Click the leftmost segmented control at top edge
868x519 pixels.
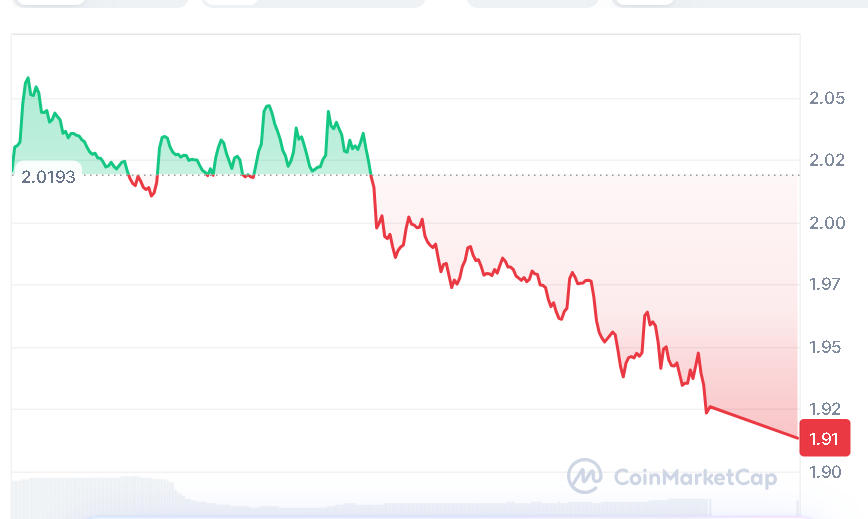click(95, 3)
